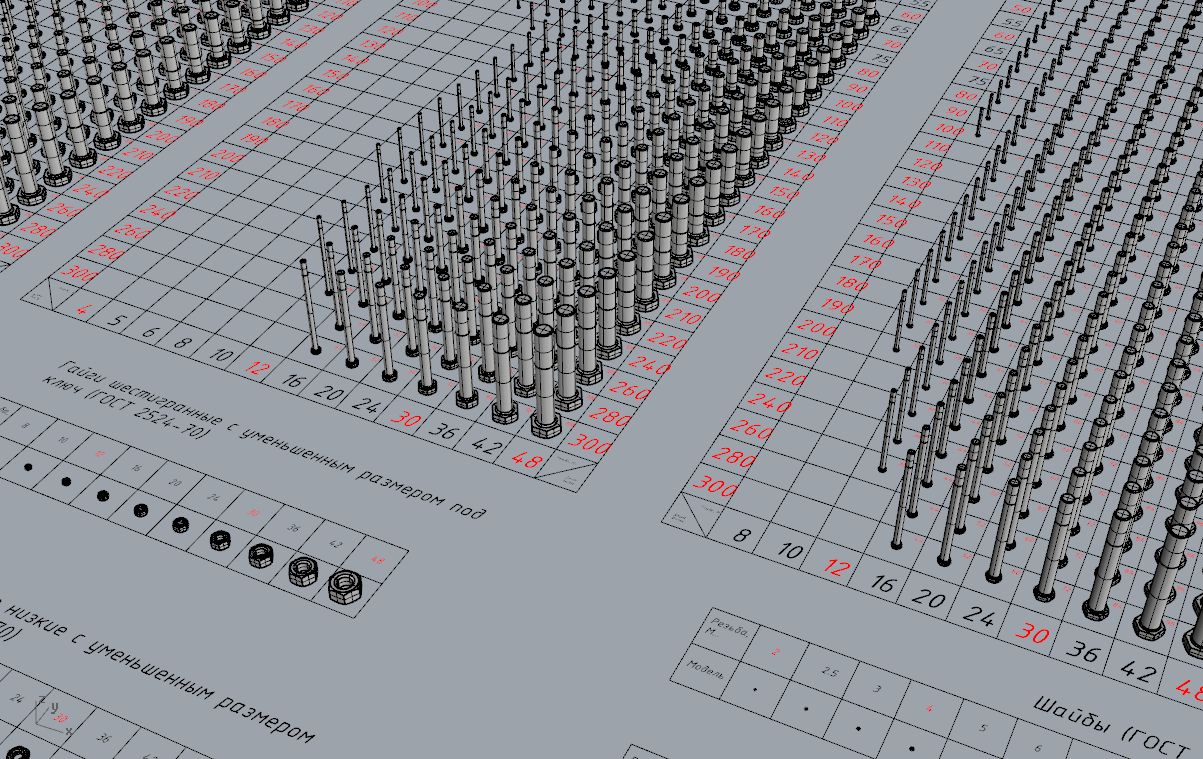The width and height of the screenshot is (1203, 759).
Task: Click '16' bottom label of middle bolt table
Action: tap(293, 381)
